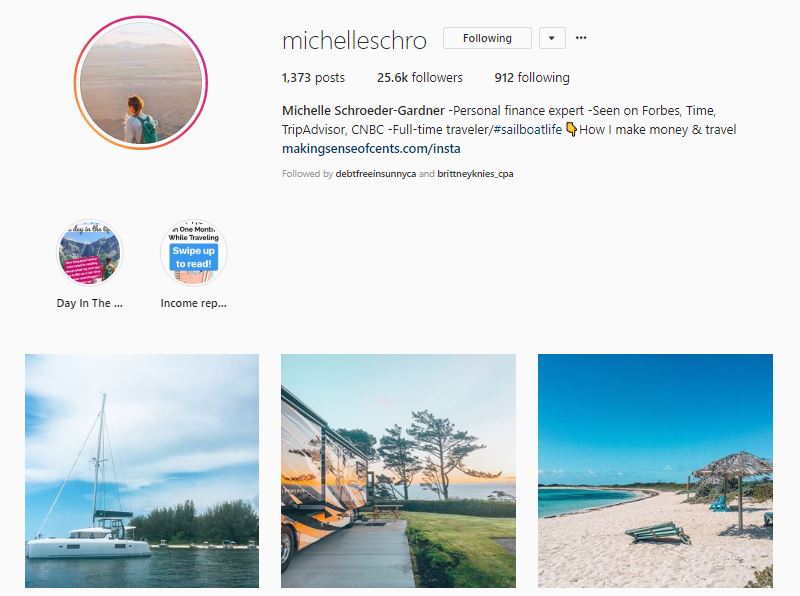View the 912 following list
The width and height of the screenshot is (800, 596).
point(532,78)
